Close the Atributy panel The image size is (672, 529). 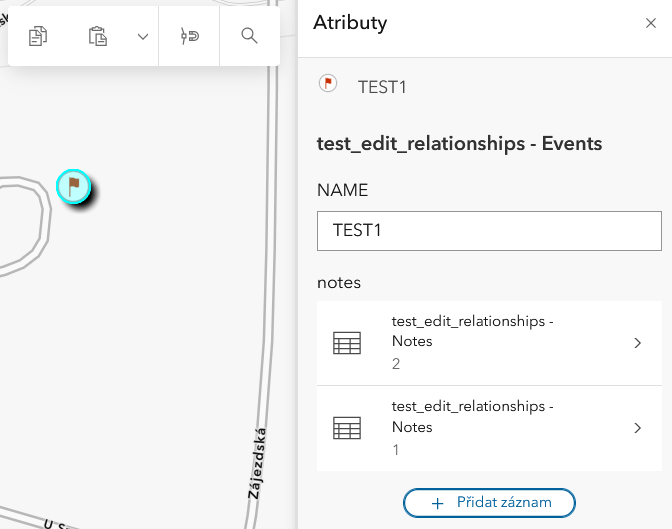coord(650,23)
